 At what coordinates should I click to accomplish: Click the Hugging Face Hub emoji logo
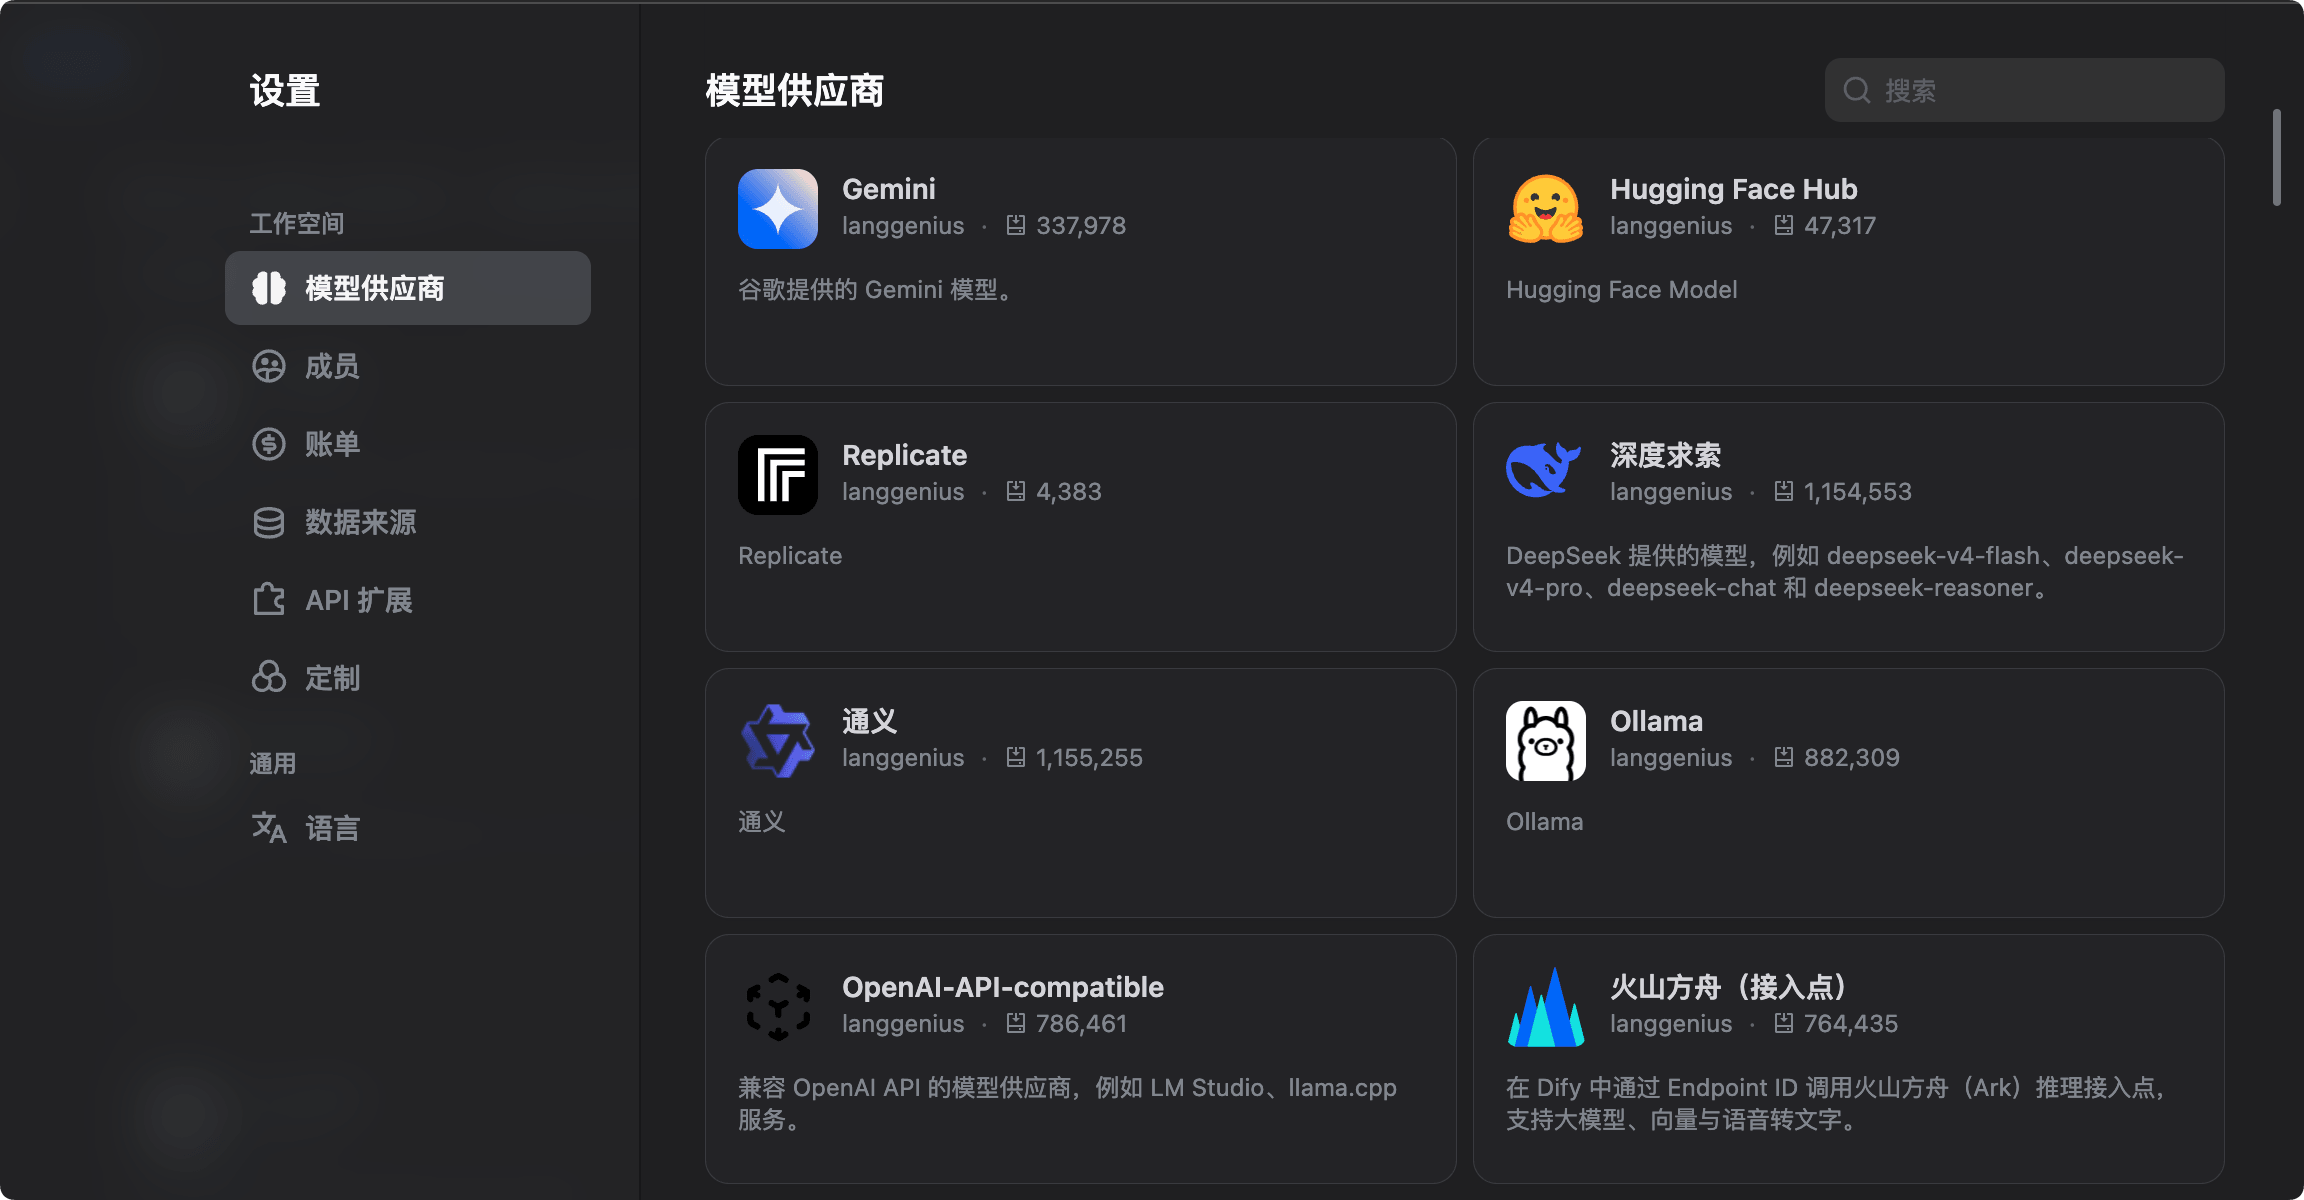click(x=1546, y=209)
